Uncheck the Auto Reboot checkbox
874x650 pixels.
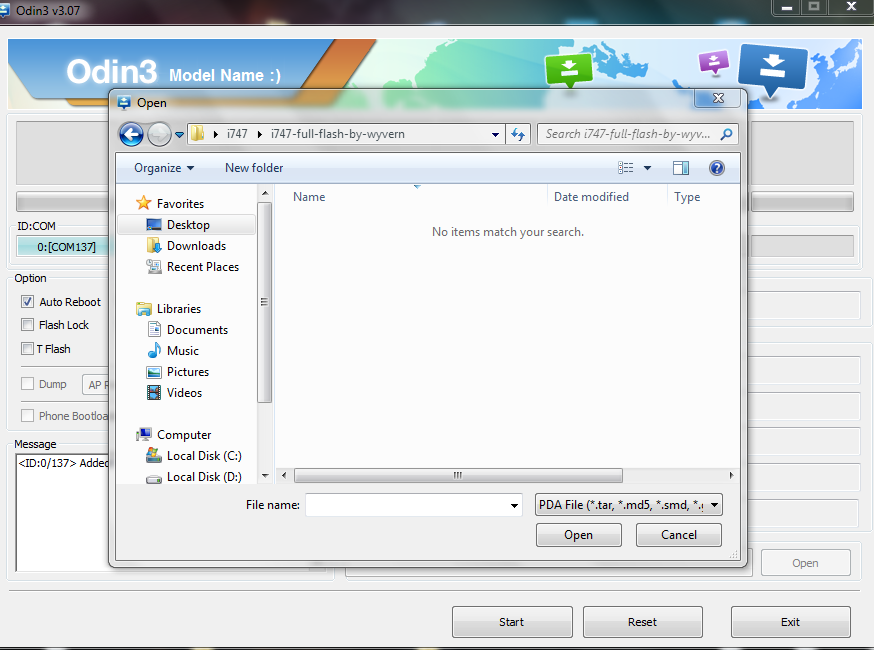(27, 302)
